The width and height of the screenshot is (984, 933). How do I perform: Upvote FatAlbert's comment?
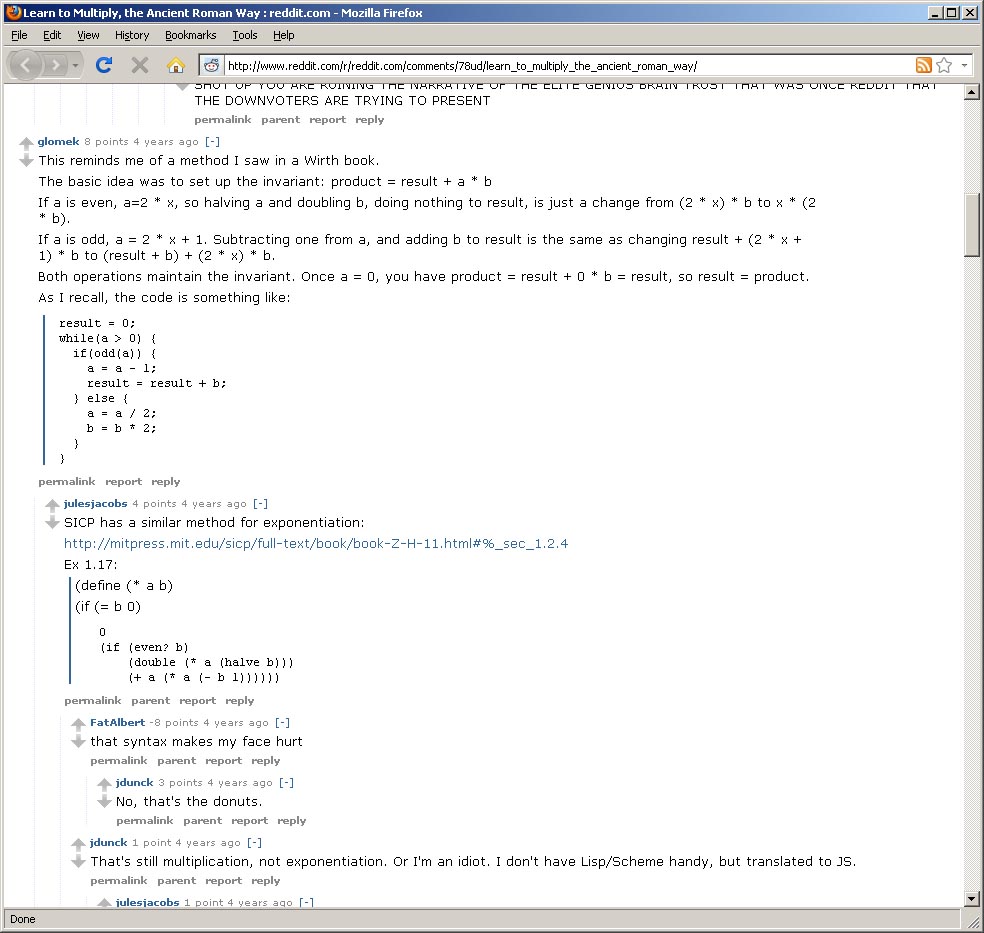(78, 724)
